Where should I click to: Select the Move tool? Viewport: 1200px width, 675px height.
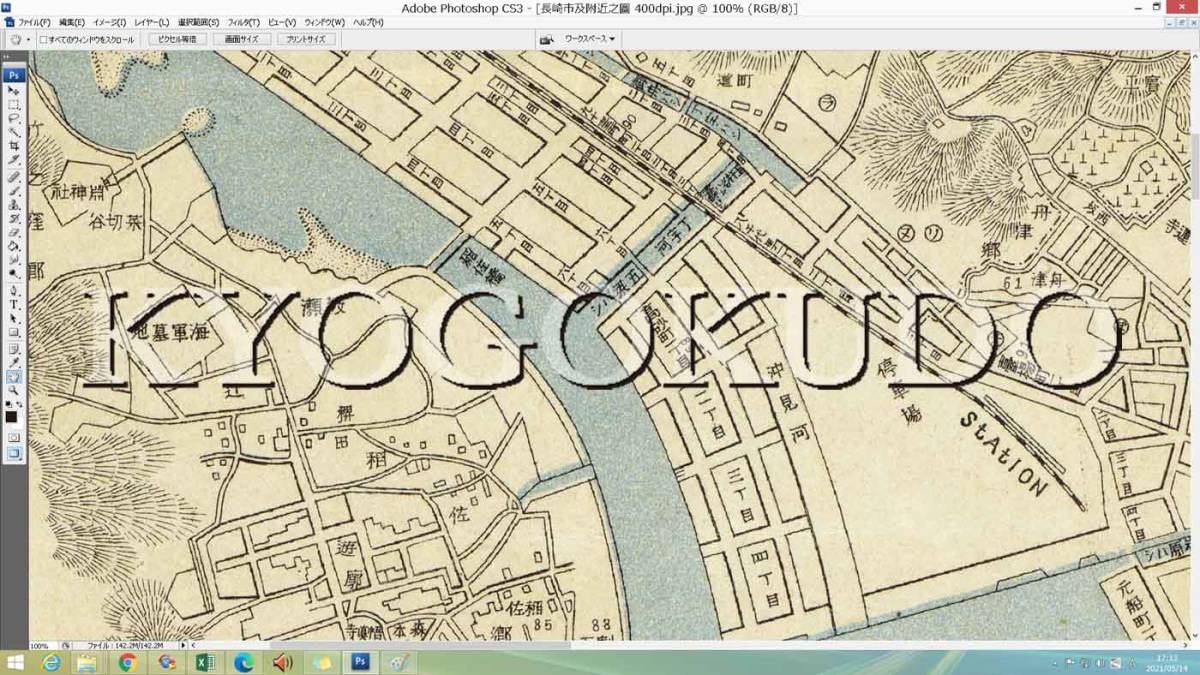pyautogui.click(x=15, y=90)
